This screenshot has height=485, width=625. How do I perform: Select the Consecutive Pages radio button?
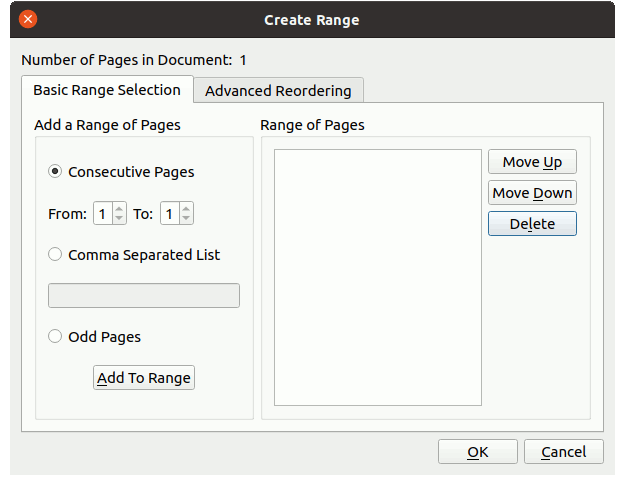(55, 172)
